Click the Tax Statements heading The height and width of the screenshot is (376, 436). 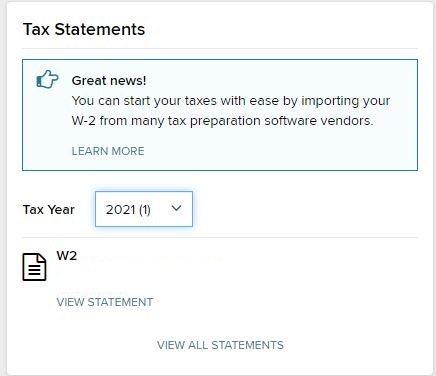pos(84,29)
